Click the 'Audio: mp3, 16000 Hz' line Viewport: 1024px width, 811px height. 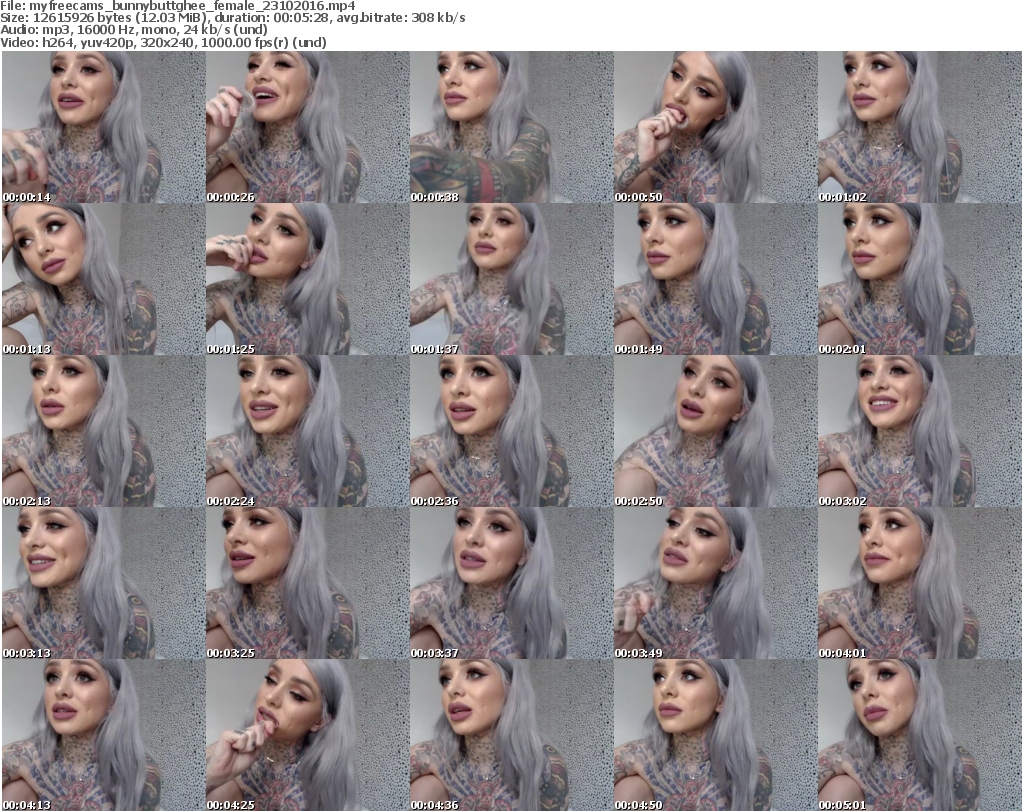pos(134,30)
